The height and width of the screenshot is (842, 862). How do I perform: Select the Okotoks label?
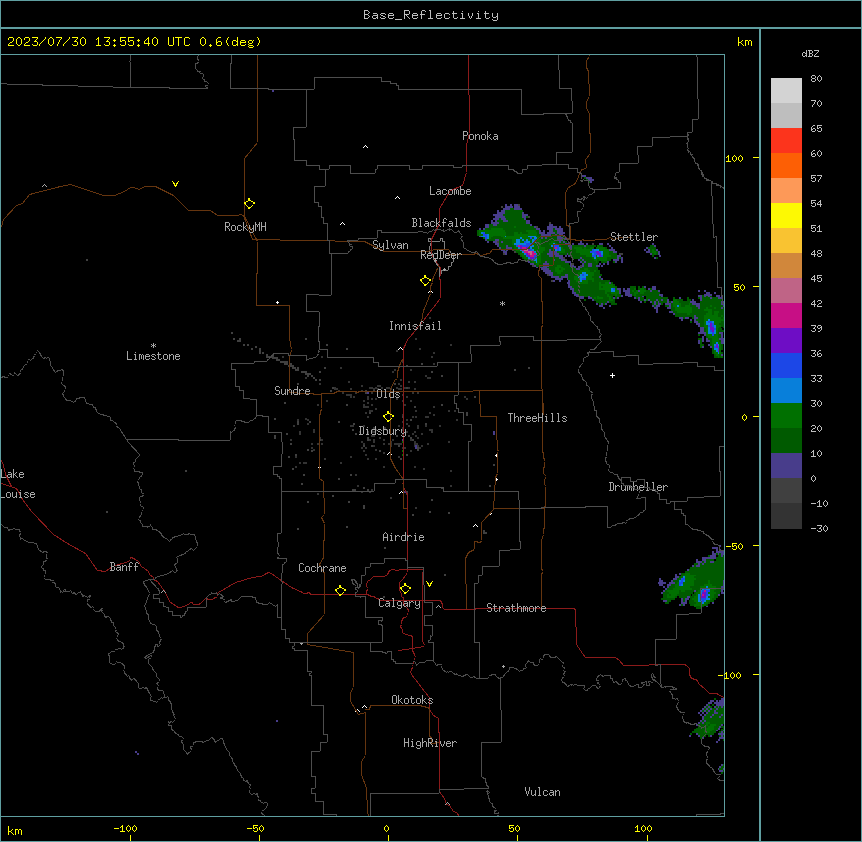[x=412, y=700]
